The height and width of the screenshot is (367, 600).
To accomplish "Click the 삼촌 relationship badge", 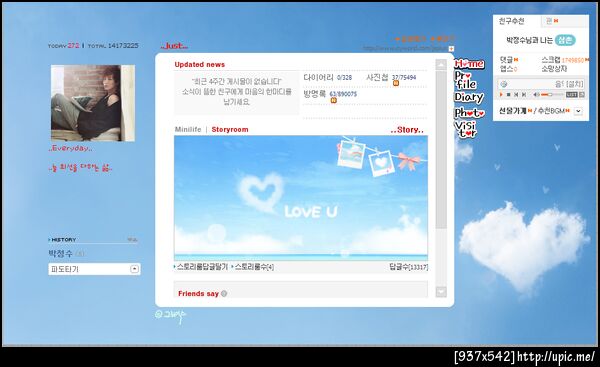I will click(x=565, y=40).
